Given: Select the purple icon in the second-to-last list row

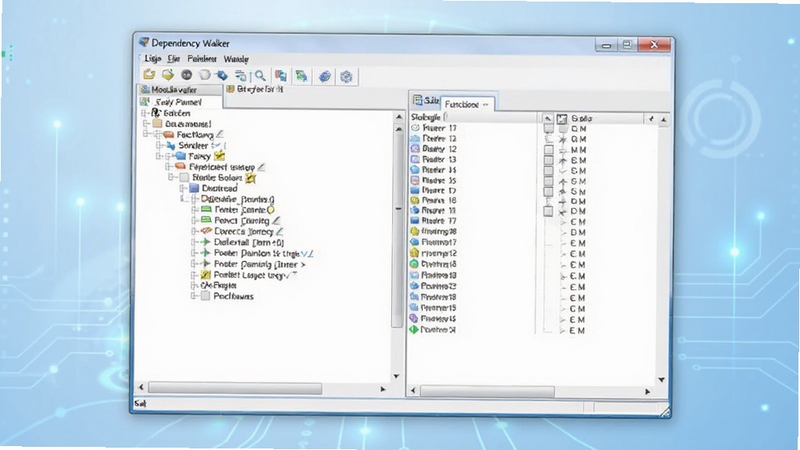Looking at the screenshot, I should click(x=414, y=318).
